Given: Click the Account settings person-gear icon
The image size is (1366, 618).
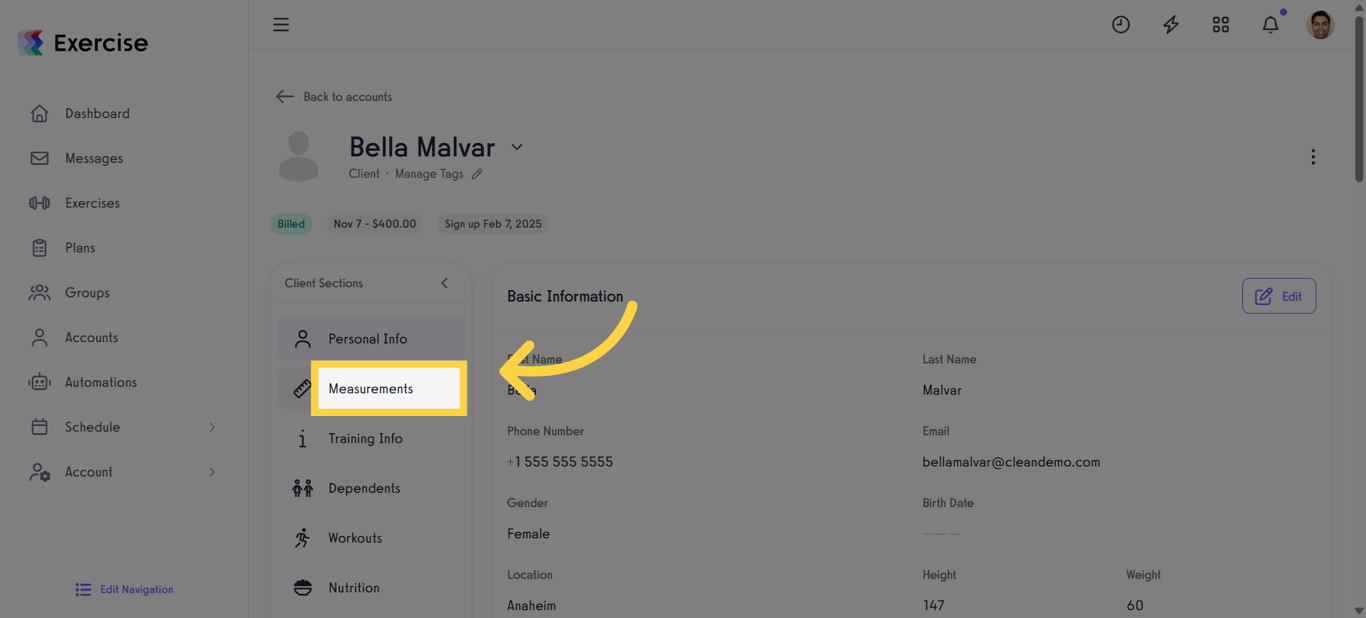Looking at the screenshot, I should tap(39, 472).
